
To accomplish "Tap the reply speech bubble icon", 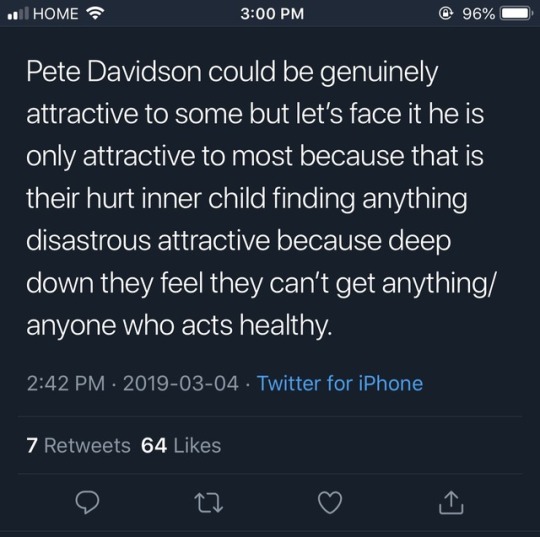I will point(87,503).
